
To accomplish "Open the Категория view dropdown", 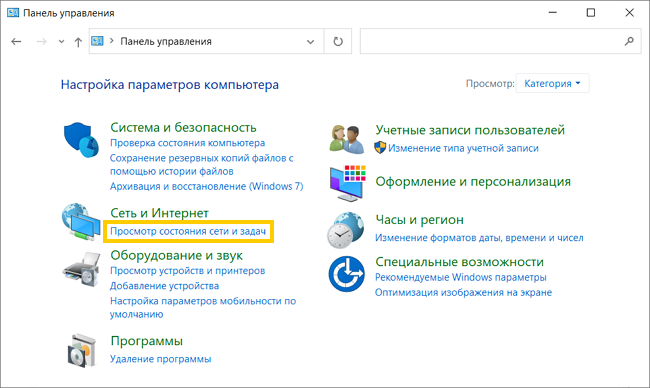I will pos(552,83).
